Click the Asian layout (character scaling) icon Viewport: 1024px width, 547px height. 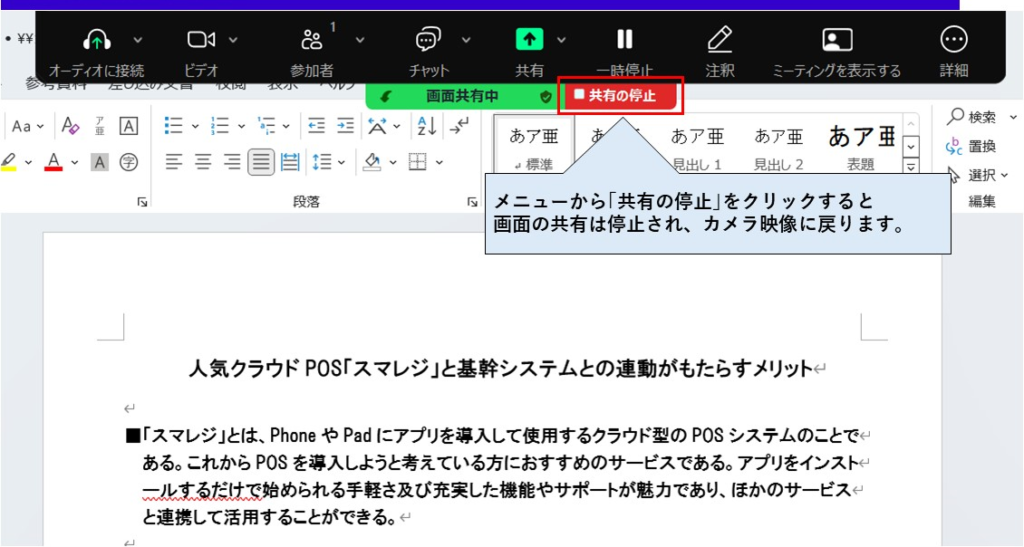point(377,125)
